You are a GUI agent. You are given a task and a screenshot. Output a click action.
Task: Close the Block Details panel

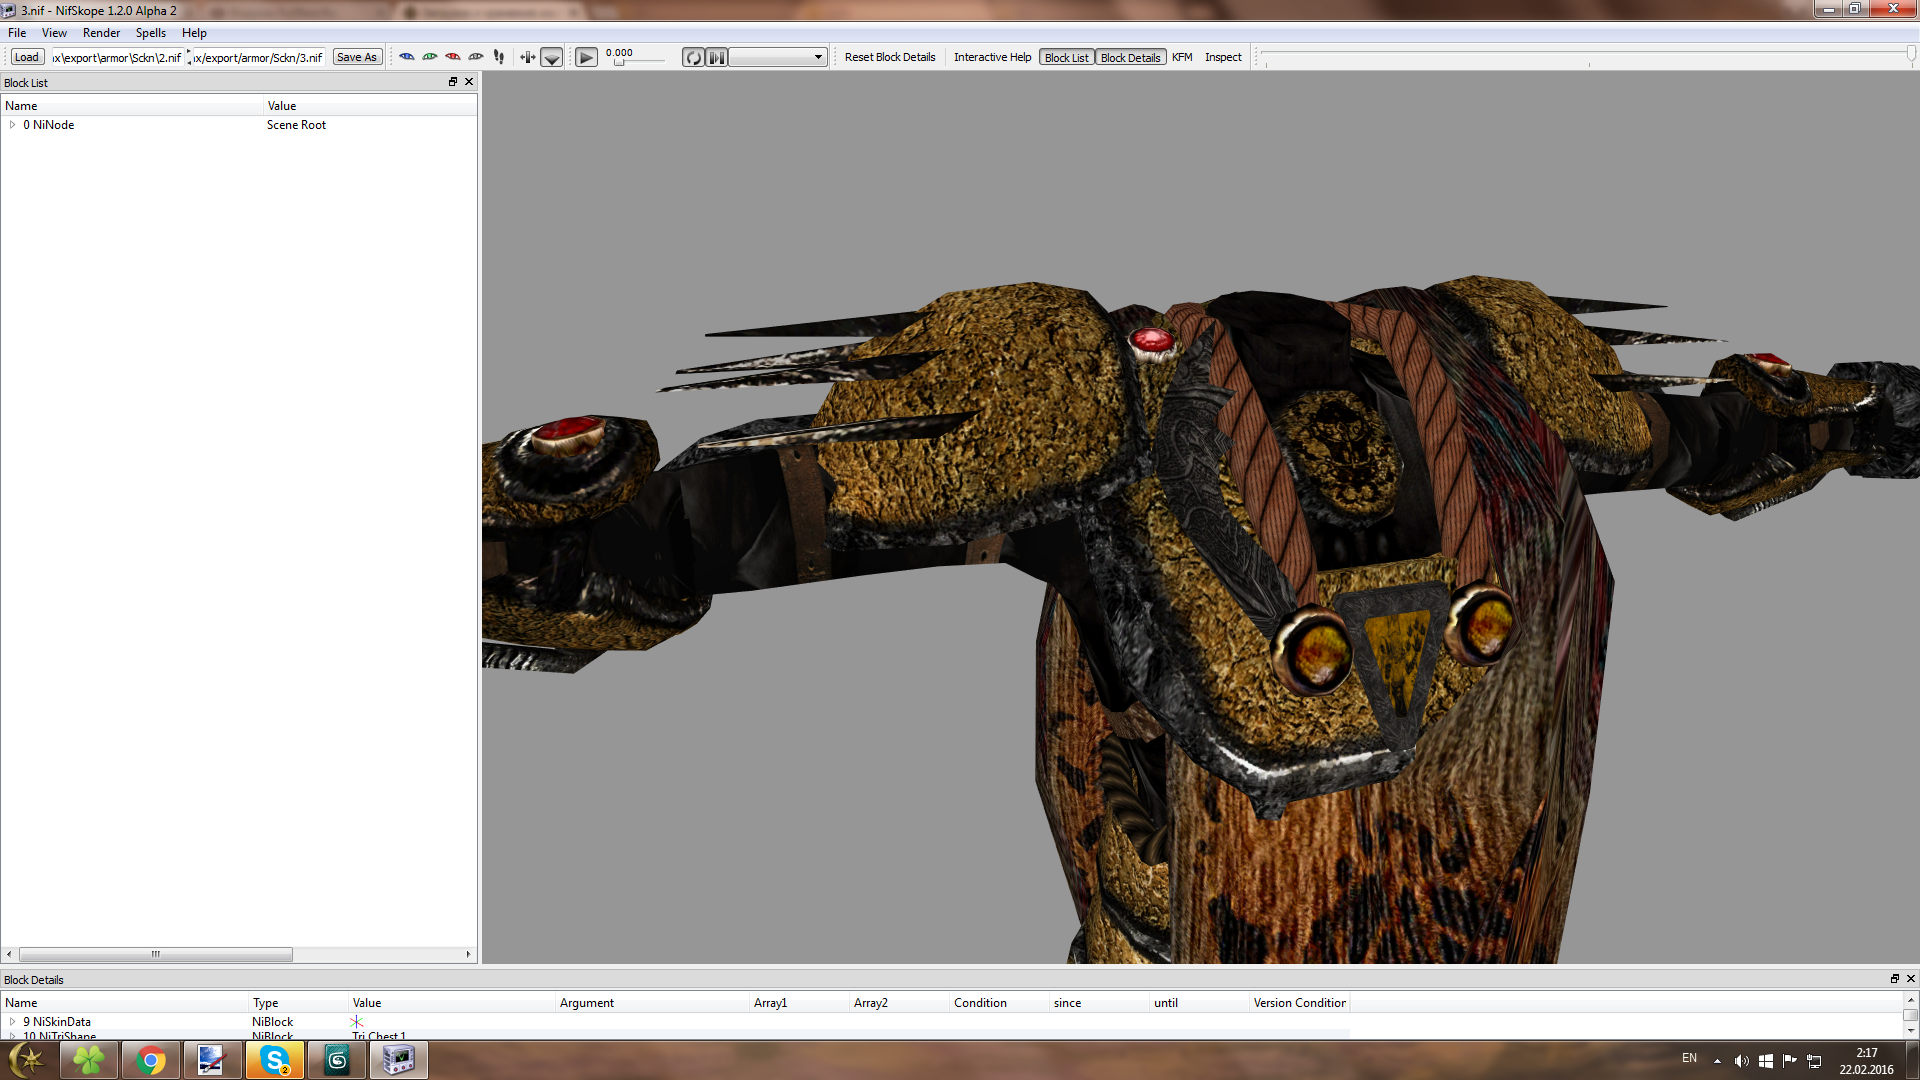pos(1911,979)
